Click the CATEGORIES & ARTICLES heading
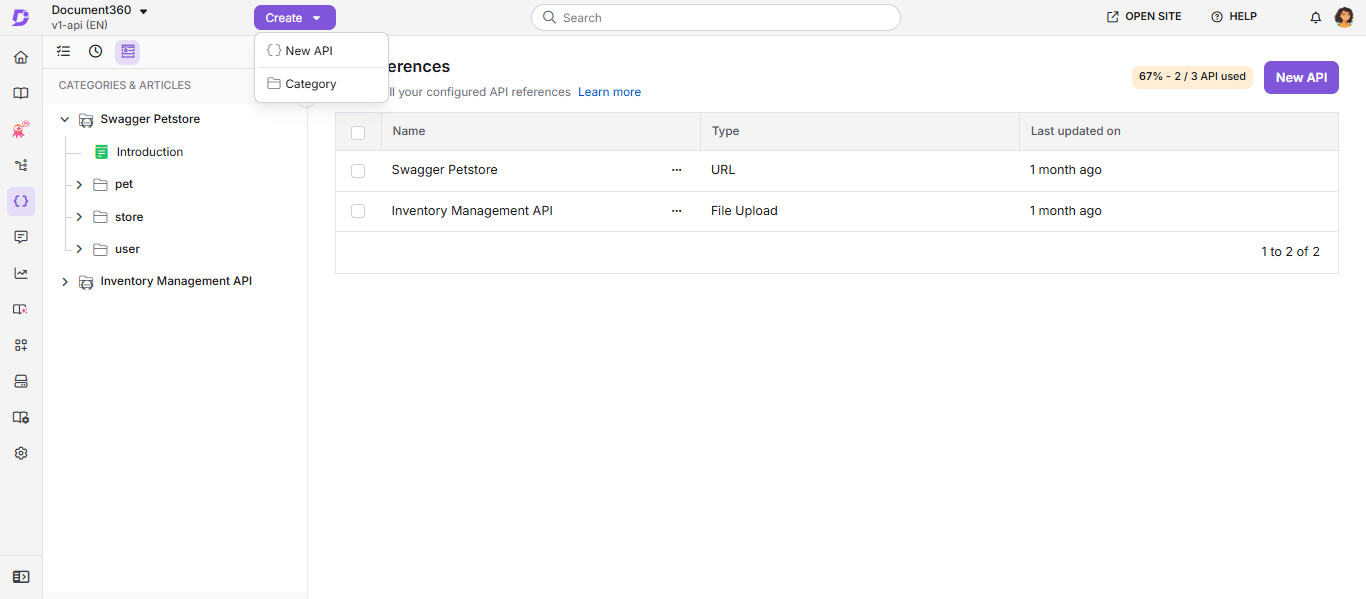The width and height of the screenshot is (1366, 599). coord(125,86)
